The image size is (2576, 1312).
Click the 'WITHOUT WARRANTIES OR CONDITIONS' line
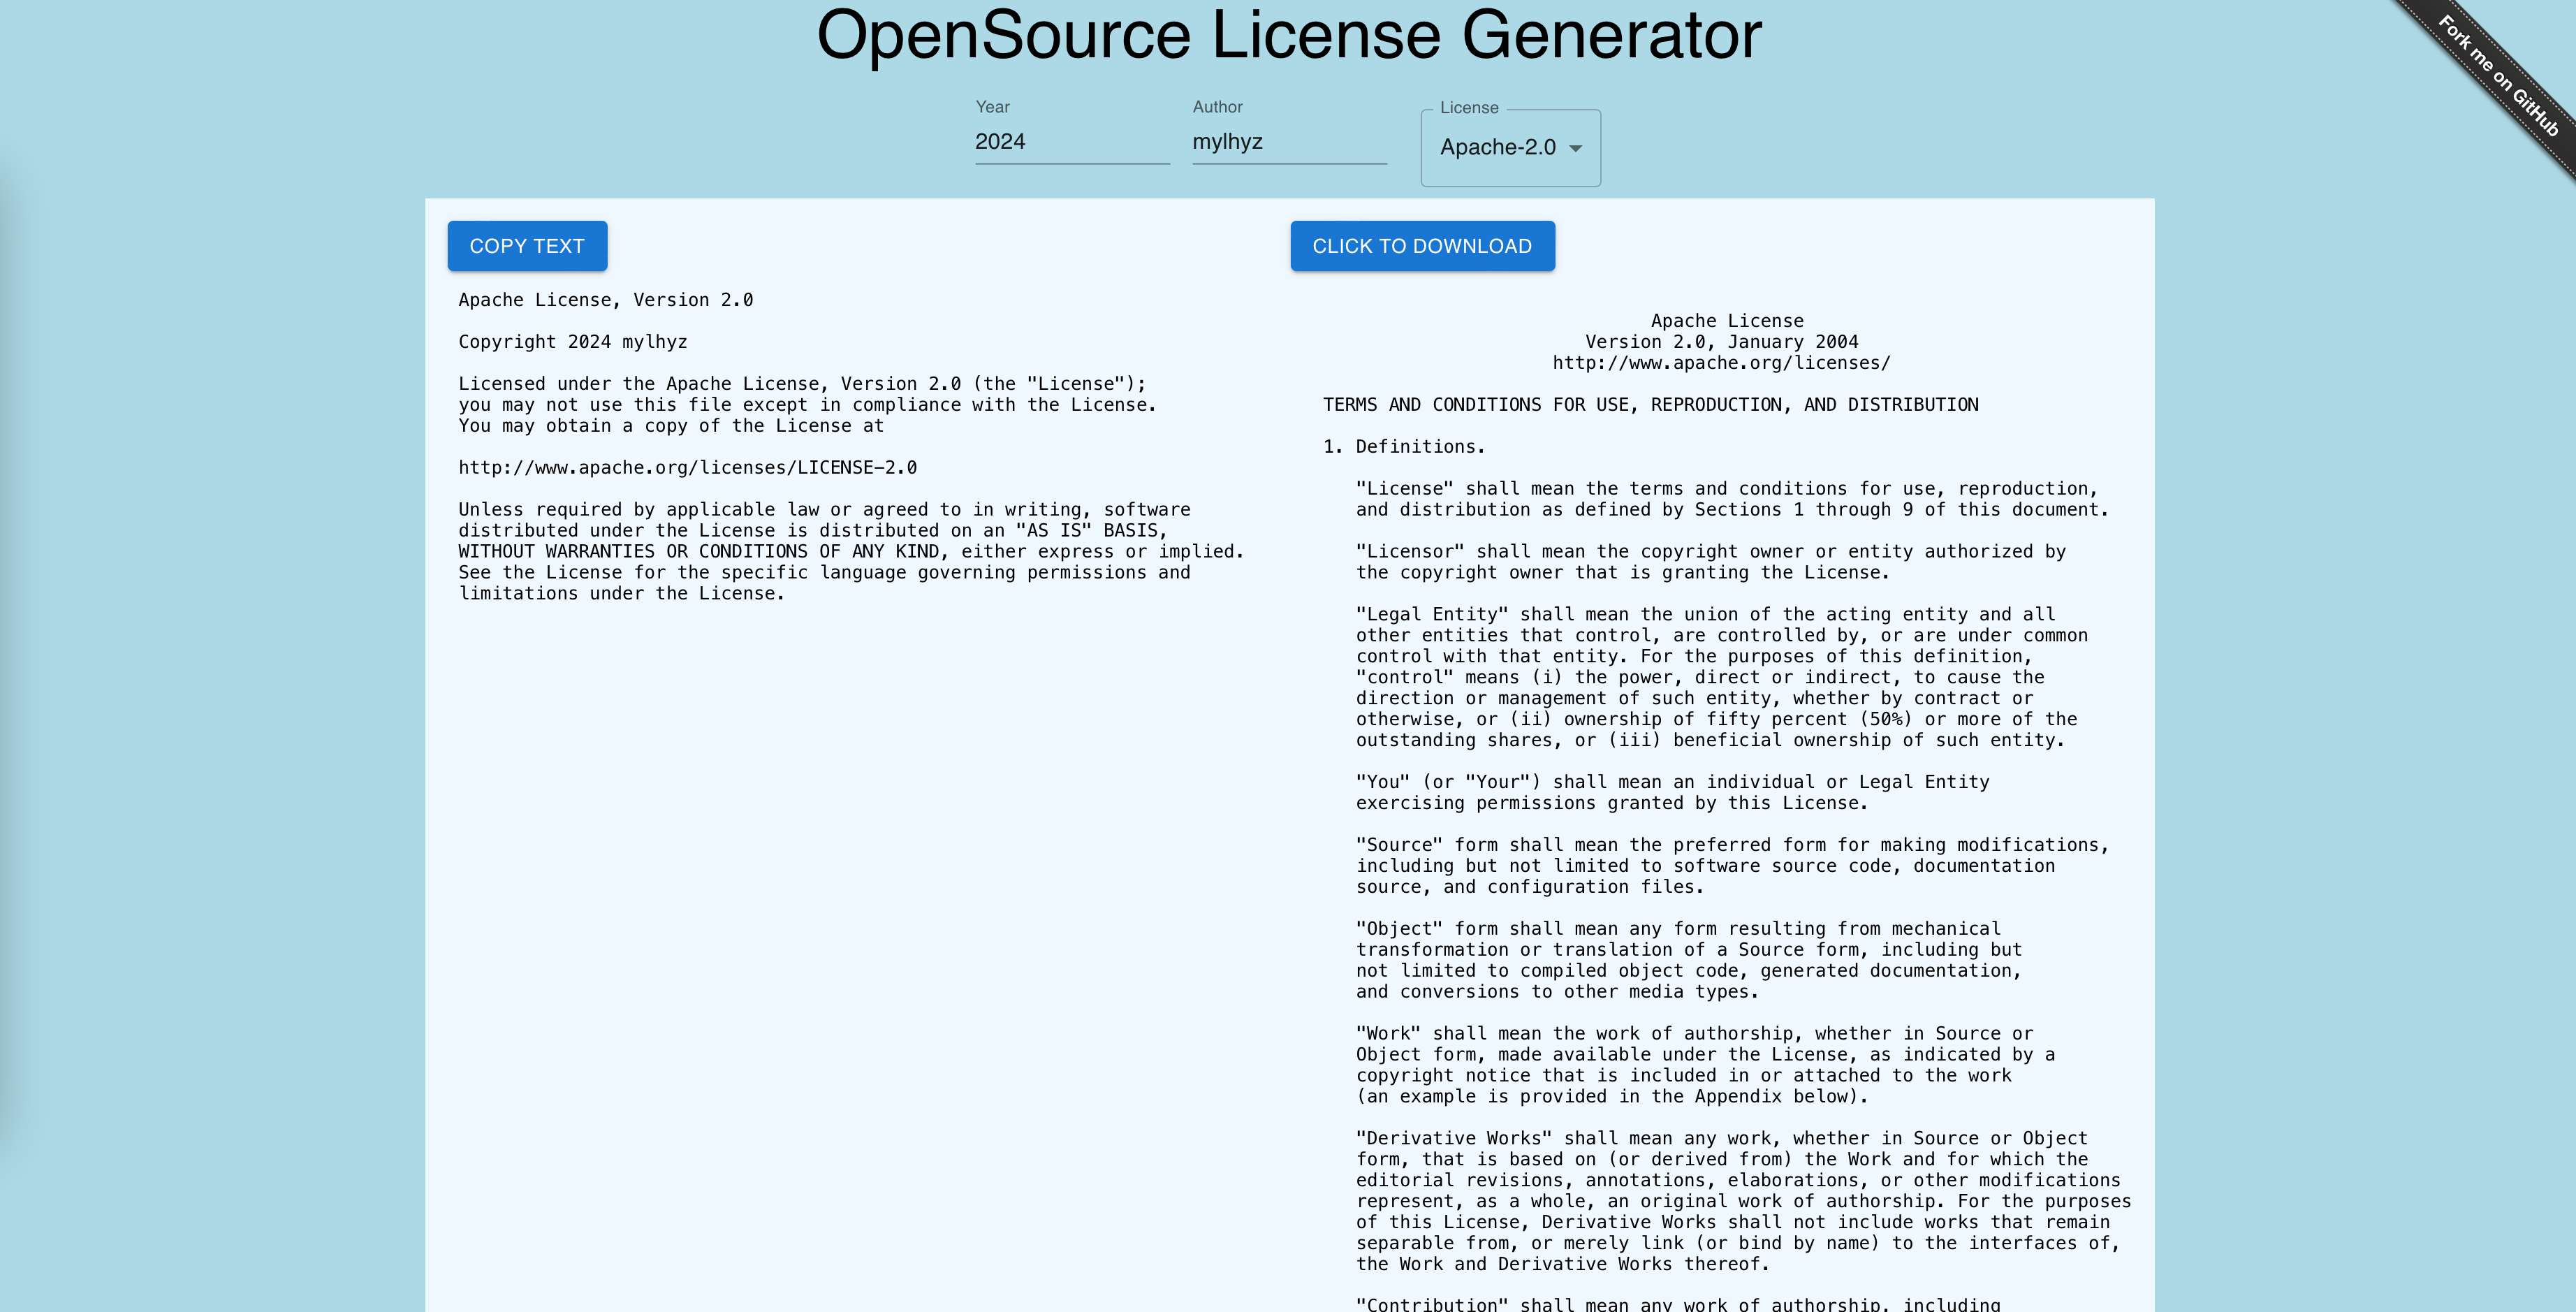tap(851, 552)
